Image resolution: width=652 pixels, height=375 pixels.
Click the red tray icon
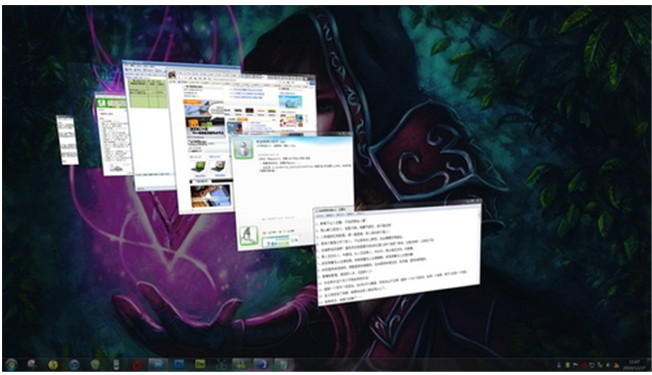[584, 365]
